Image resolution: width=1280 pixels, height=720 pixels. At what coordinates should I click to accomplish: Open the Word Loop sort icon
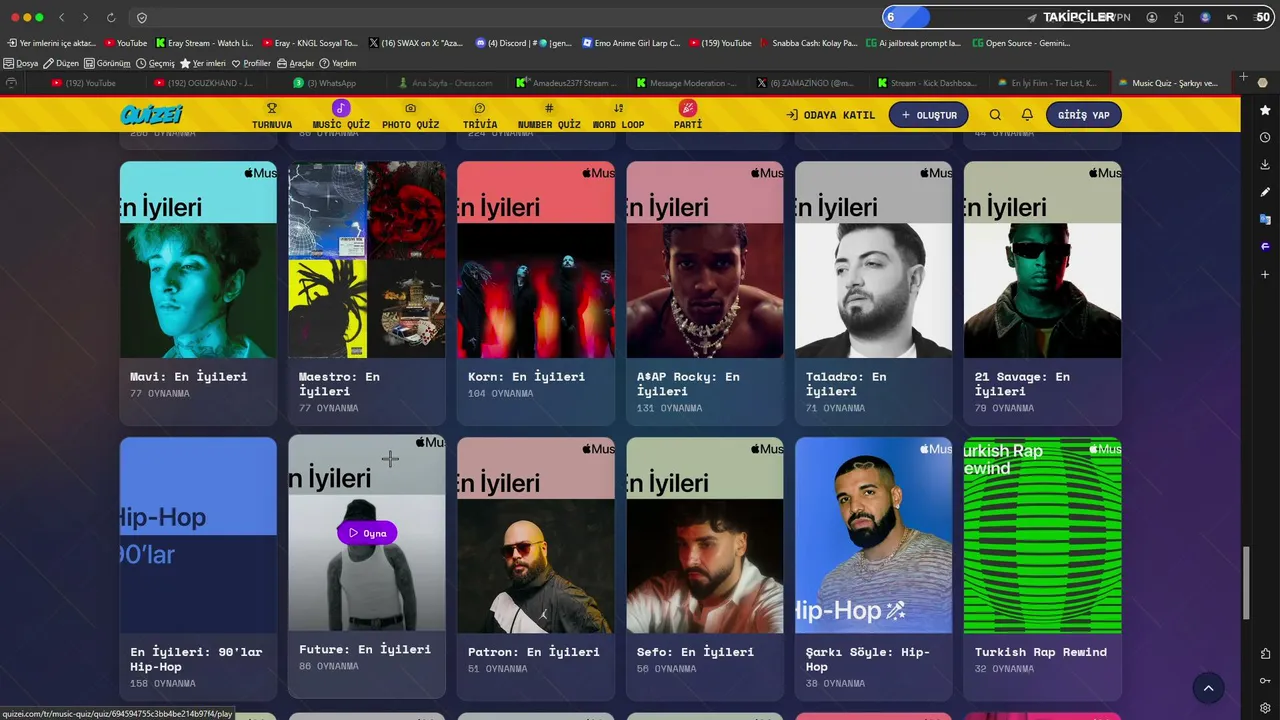point(618,108)
